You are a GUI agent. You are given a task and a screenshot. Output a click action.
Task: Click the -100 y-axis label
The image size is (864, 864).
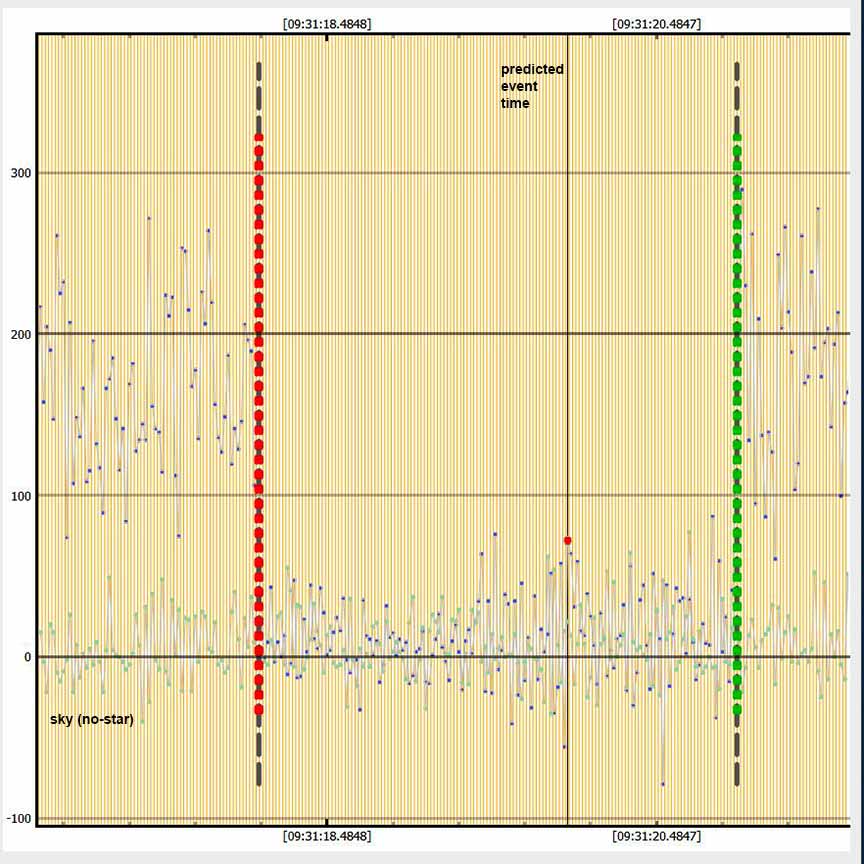(19, 819)
